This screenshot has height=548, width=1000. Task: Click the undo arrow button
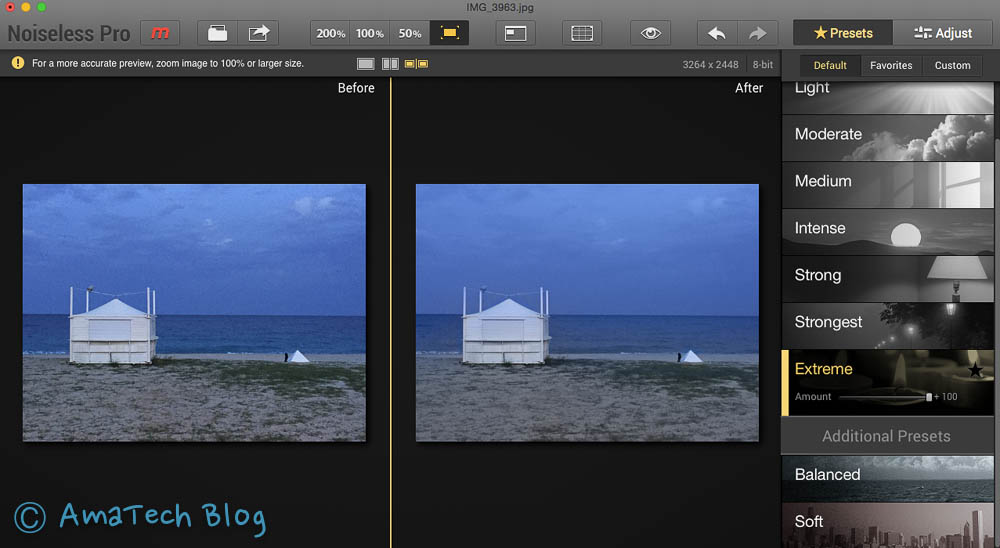pyautogui.click(x=716, y=33)
